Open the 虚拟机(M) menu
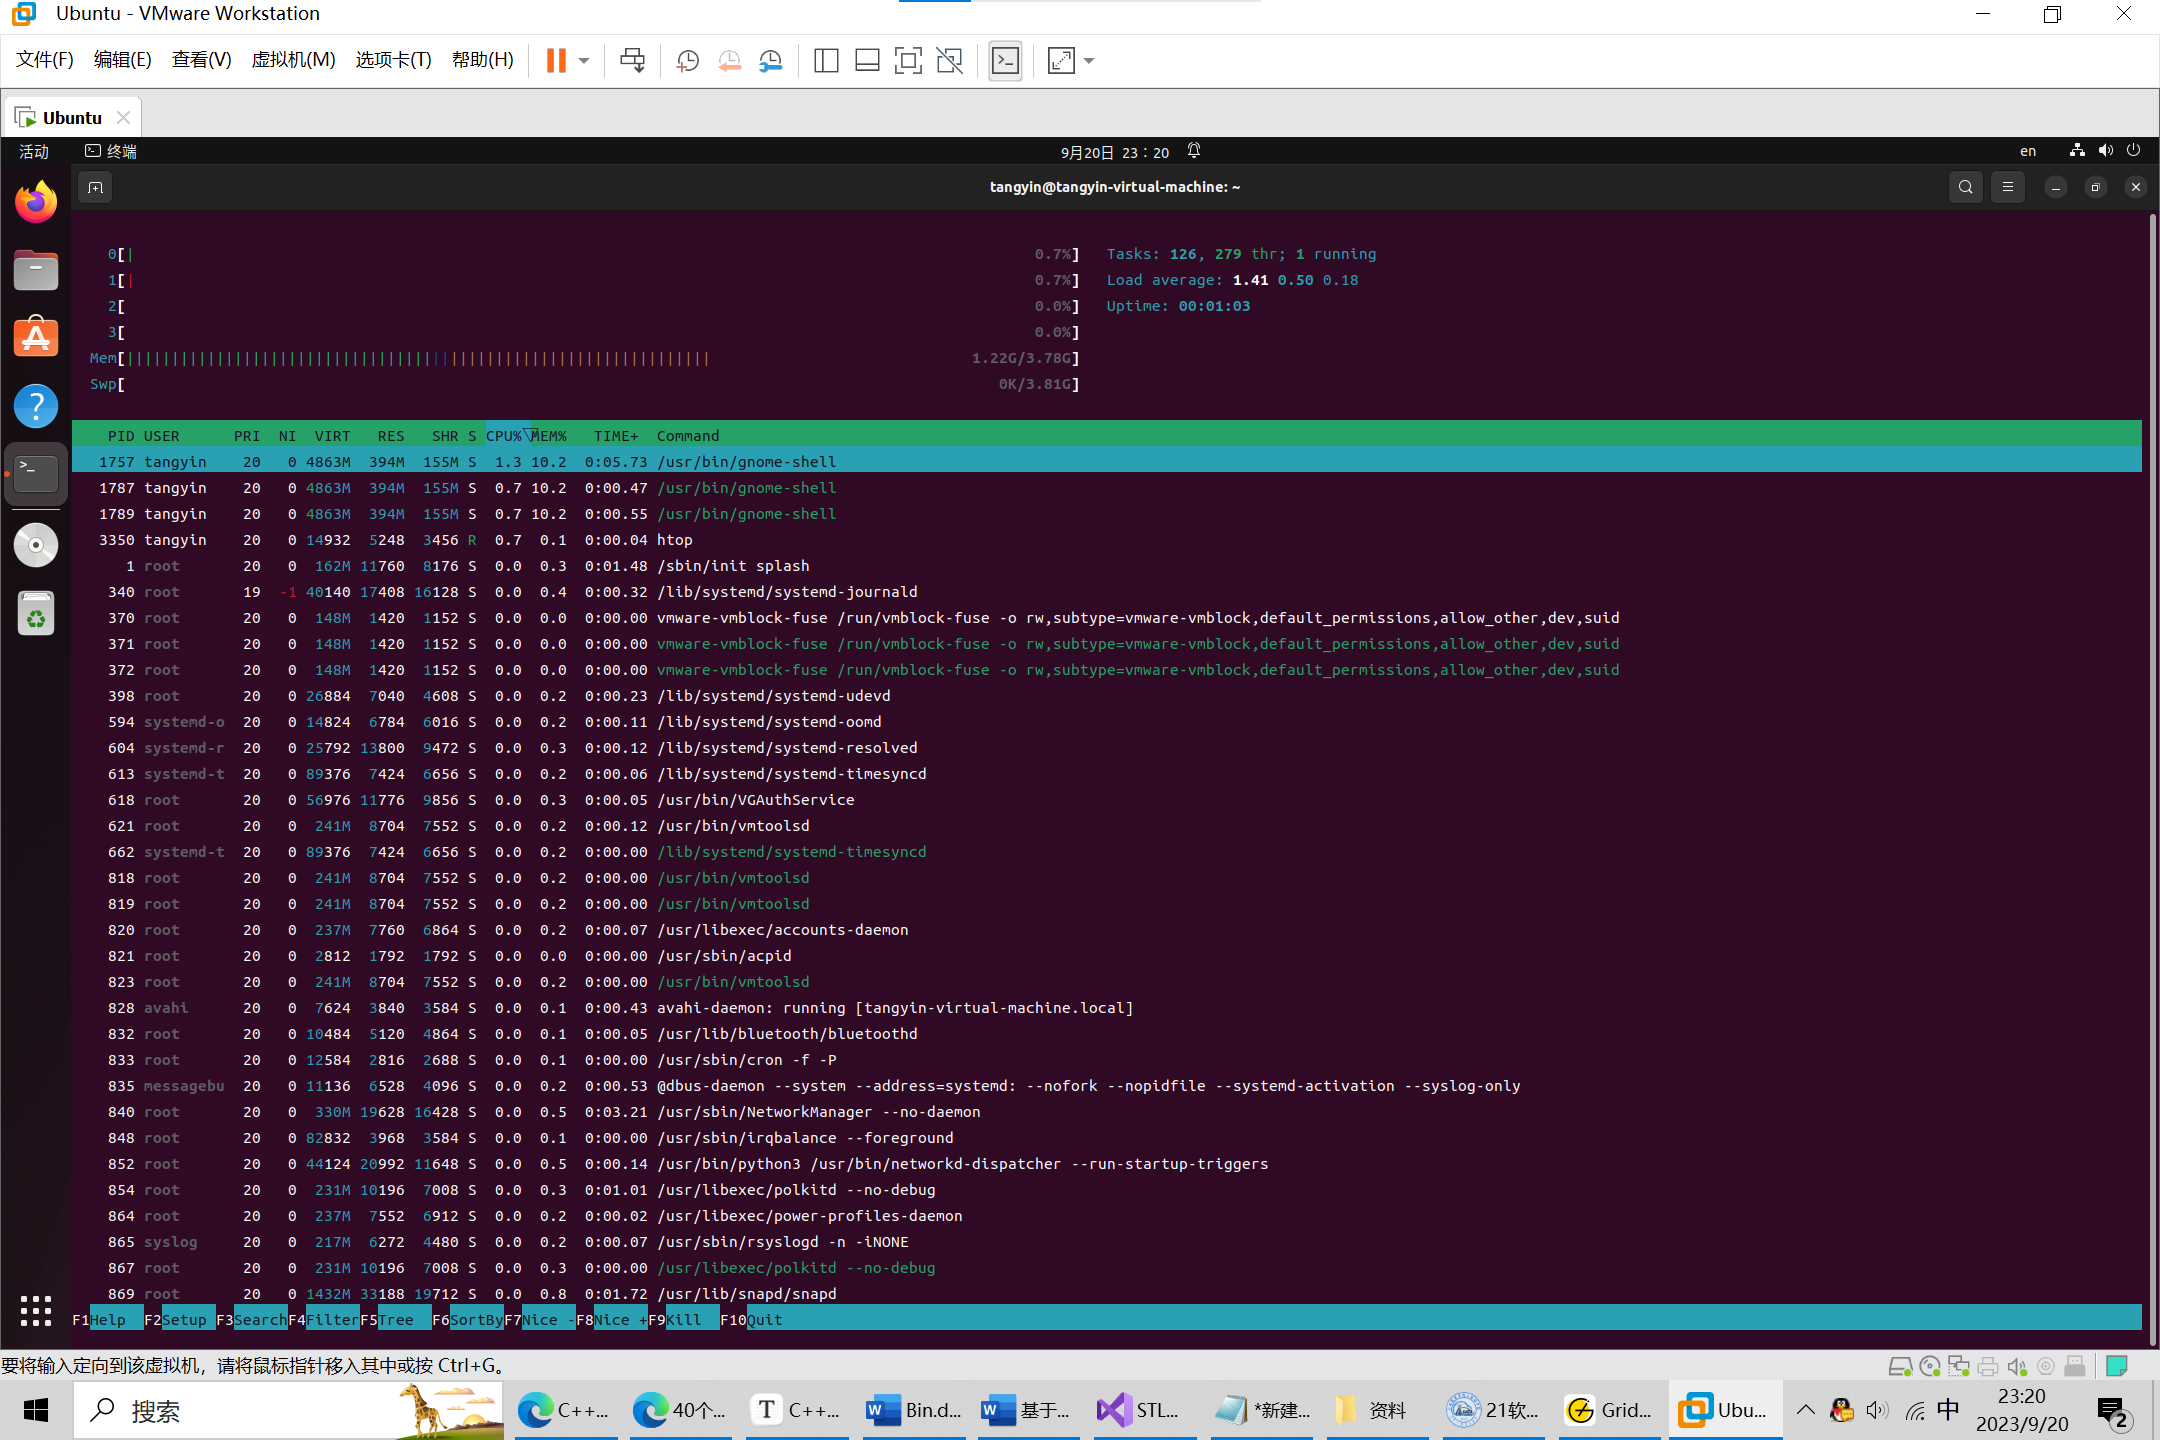The image size is (2160, 1440). [x=293, y=60]
